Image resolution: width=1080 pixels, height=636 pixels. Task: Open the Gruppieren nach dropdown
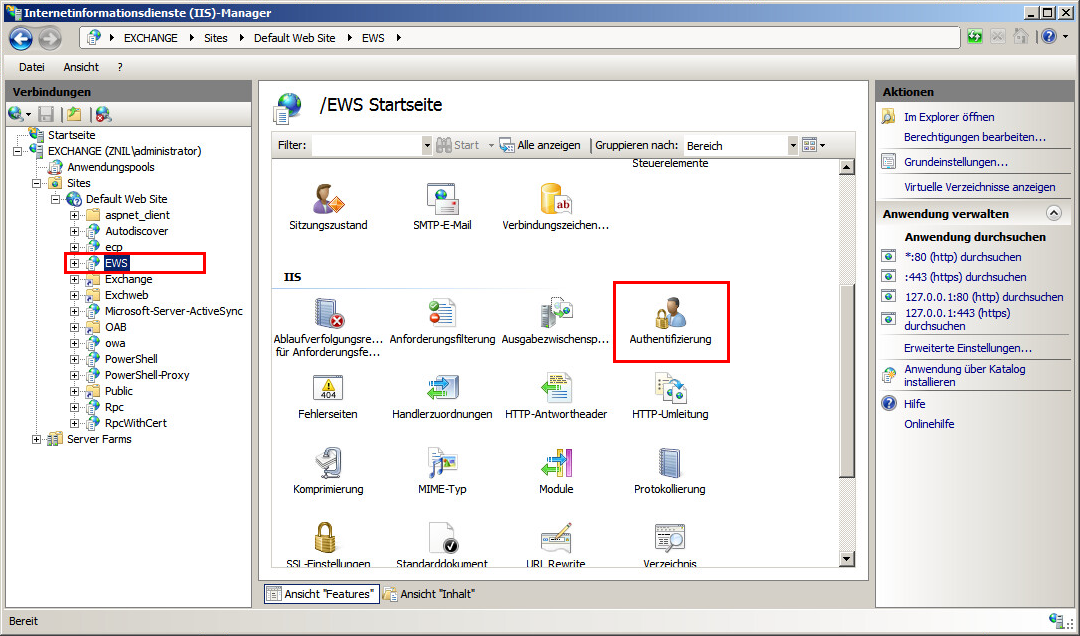[x=793, y=145]
